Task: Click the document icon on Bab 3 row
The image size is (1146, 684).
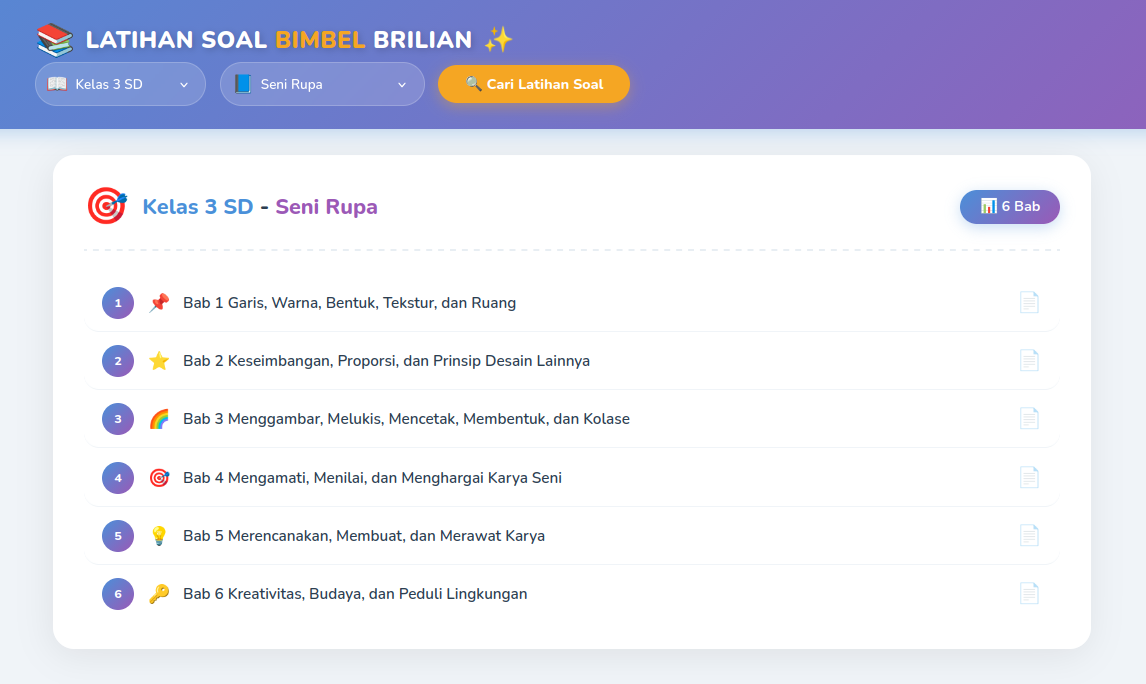Action: (1029, 419)
